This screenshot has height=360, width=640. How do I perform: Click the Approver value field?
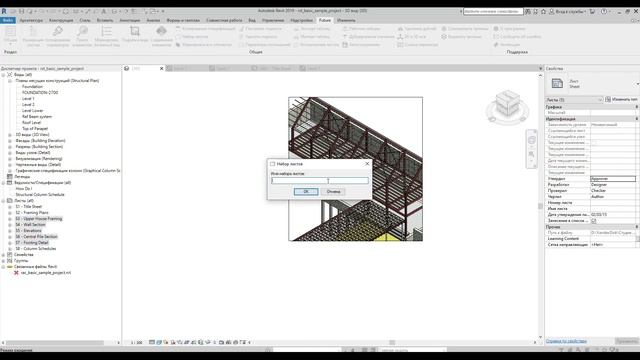pos(613,179)
